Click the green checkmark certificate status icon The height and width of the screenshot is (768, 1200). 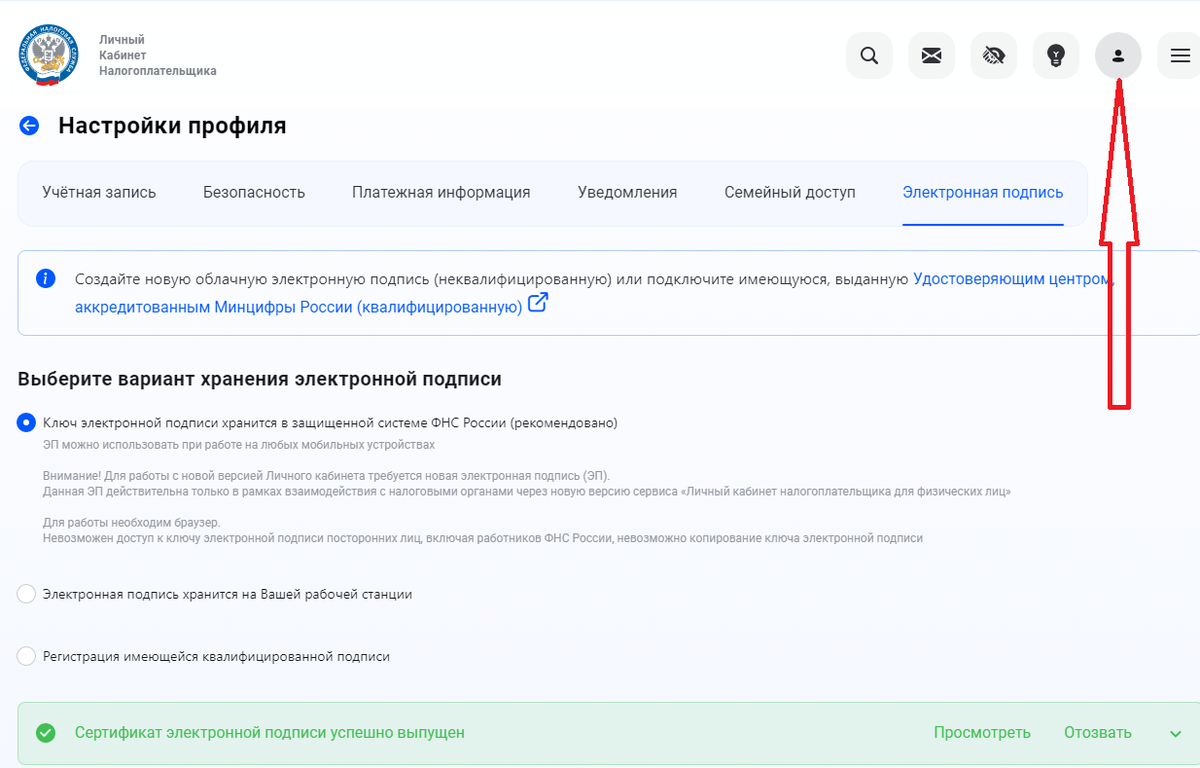click(x=45, y=732)
